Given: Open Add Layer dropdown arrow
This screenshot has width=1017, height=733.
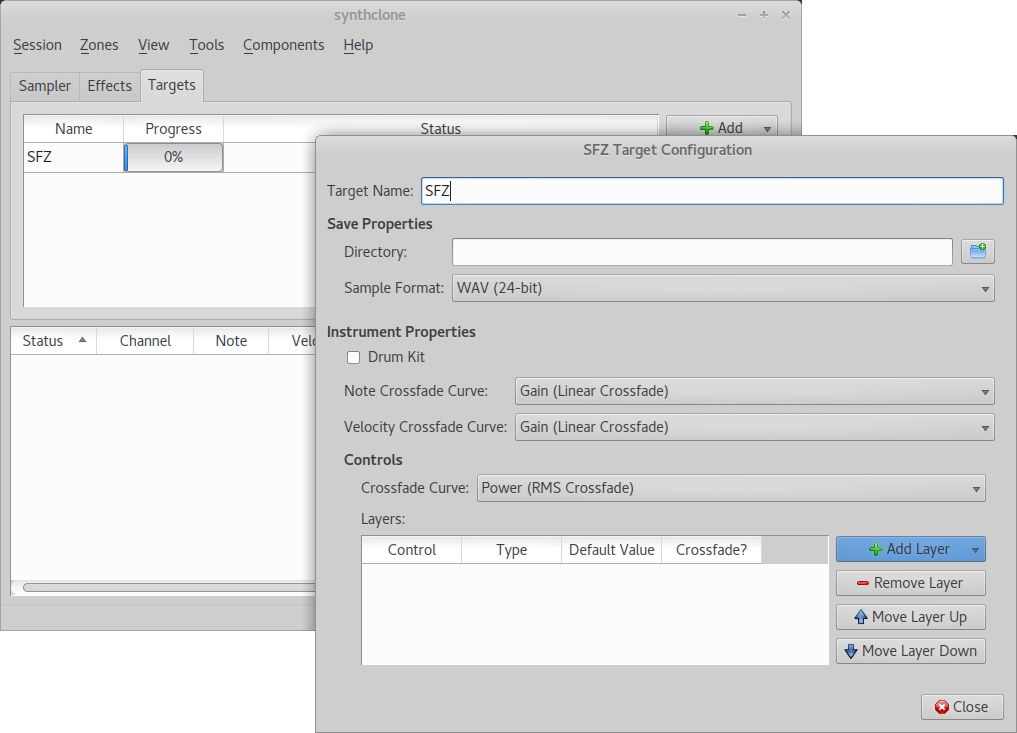Looking at the screenshot, I should [975, 549].
